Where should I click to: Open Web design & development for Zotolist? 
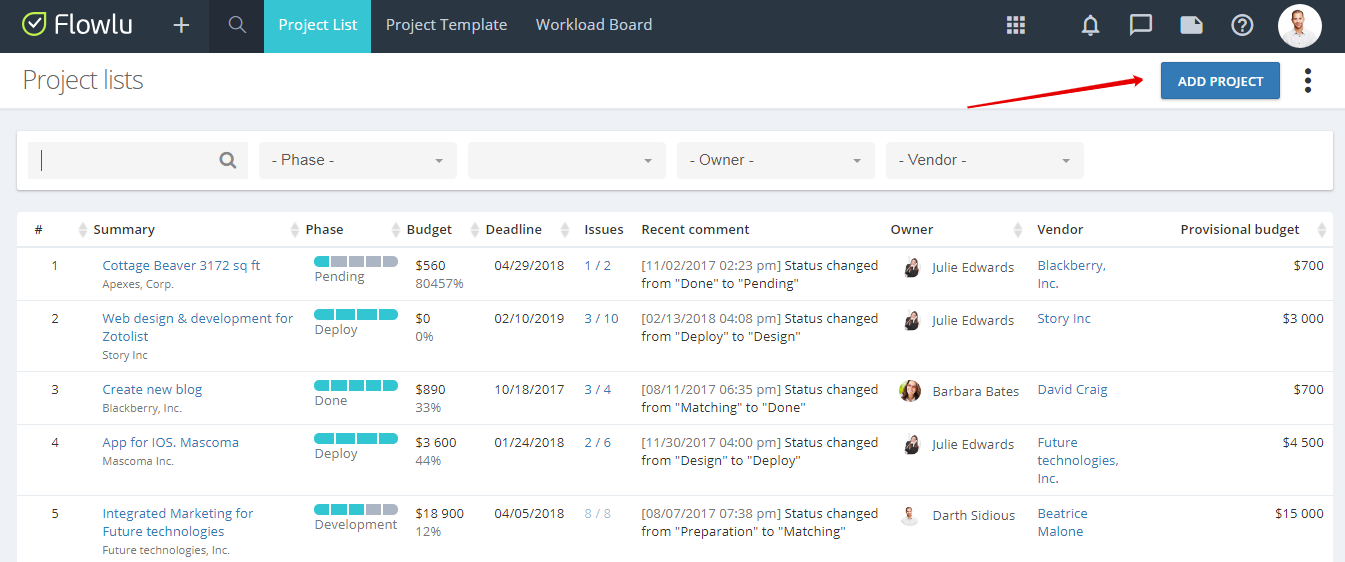(x=198, y=328)
